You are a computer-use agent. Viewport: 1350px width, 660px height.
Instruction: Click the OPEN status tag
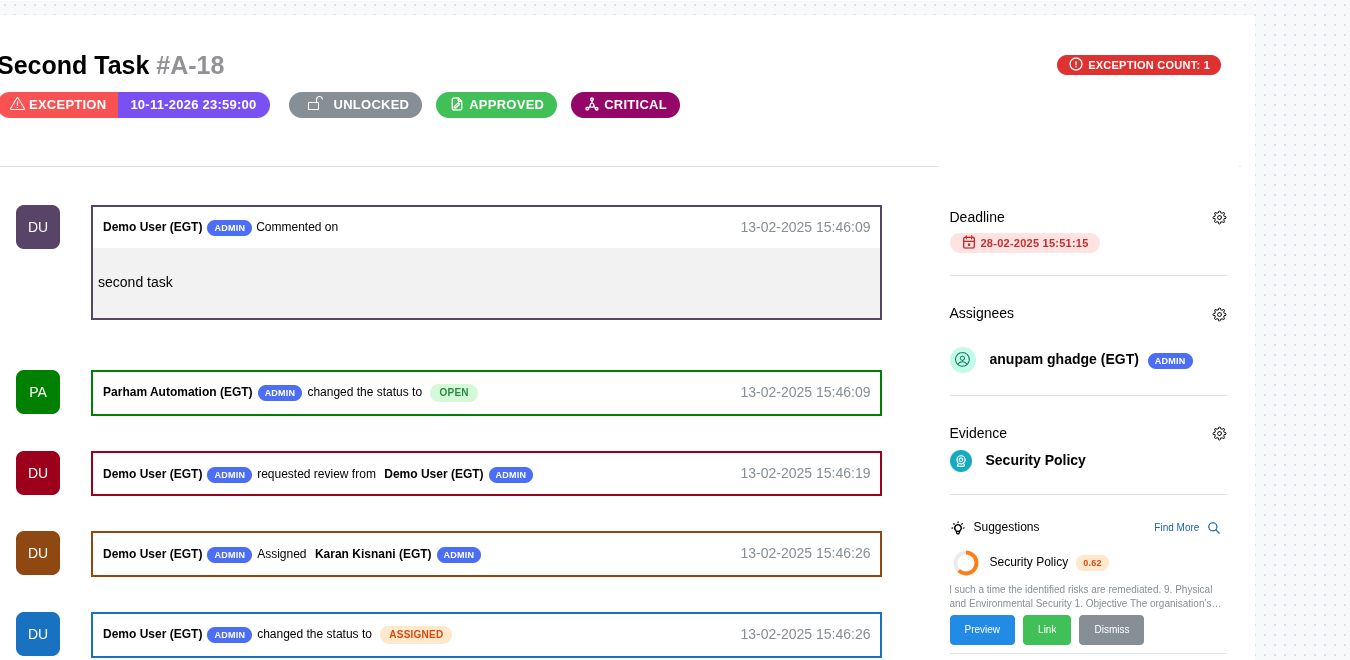pos(454,393)
